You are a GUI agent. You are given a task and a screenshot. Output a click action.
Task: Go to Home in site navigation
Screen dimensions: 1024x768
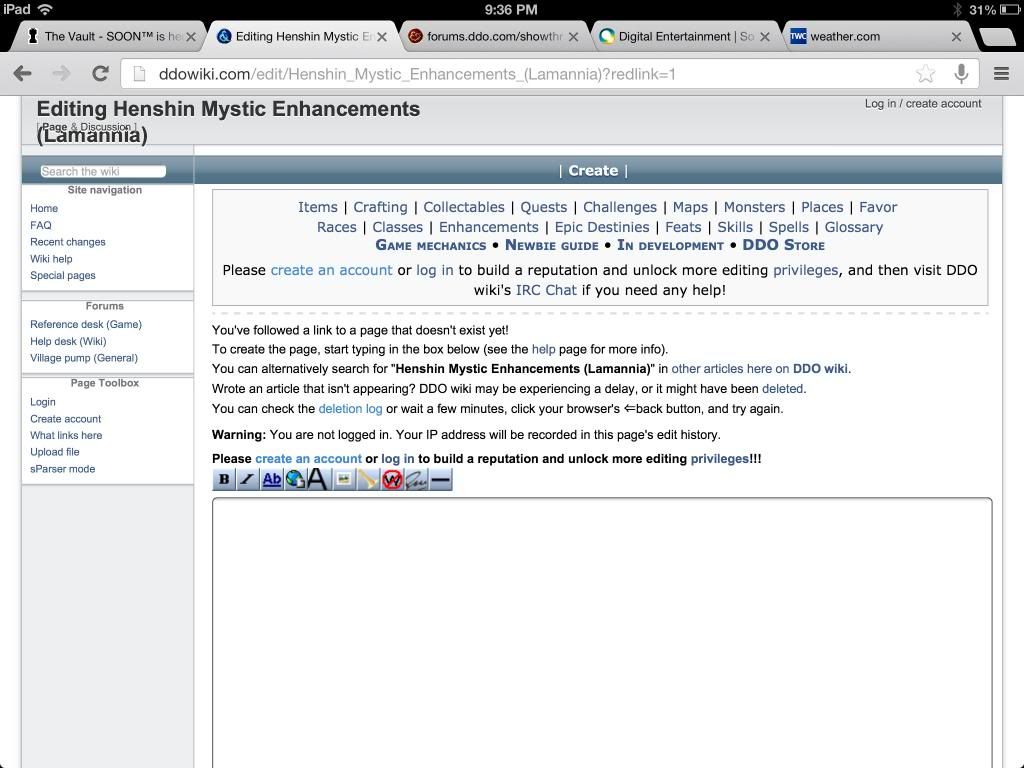44,208
